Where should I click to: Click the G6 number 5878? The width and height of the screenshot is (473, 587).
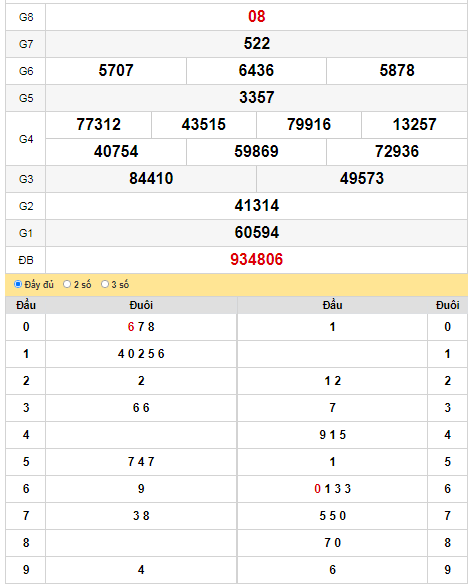[x=397, y=70]
